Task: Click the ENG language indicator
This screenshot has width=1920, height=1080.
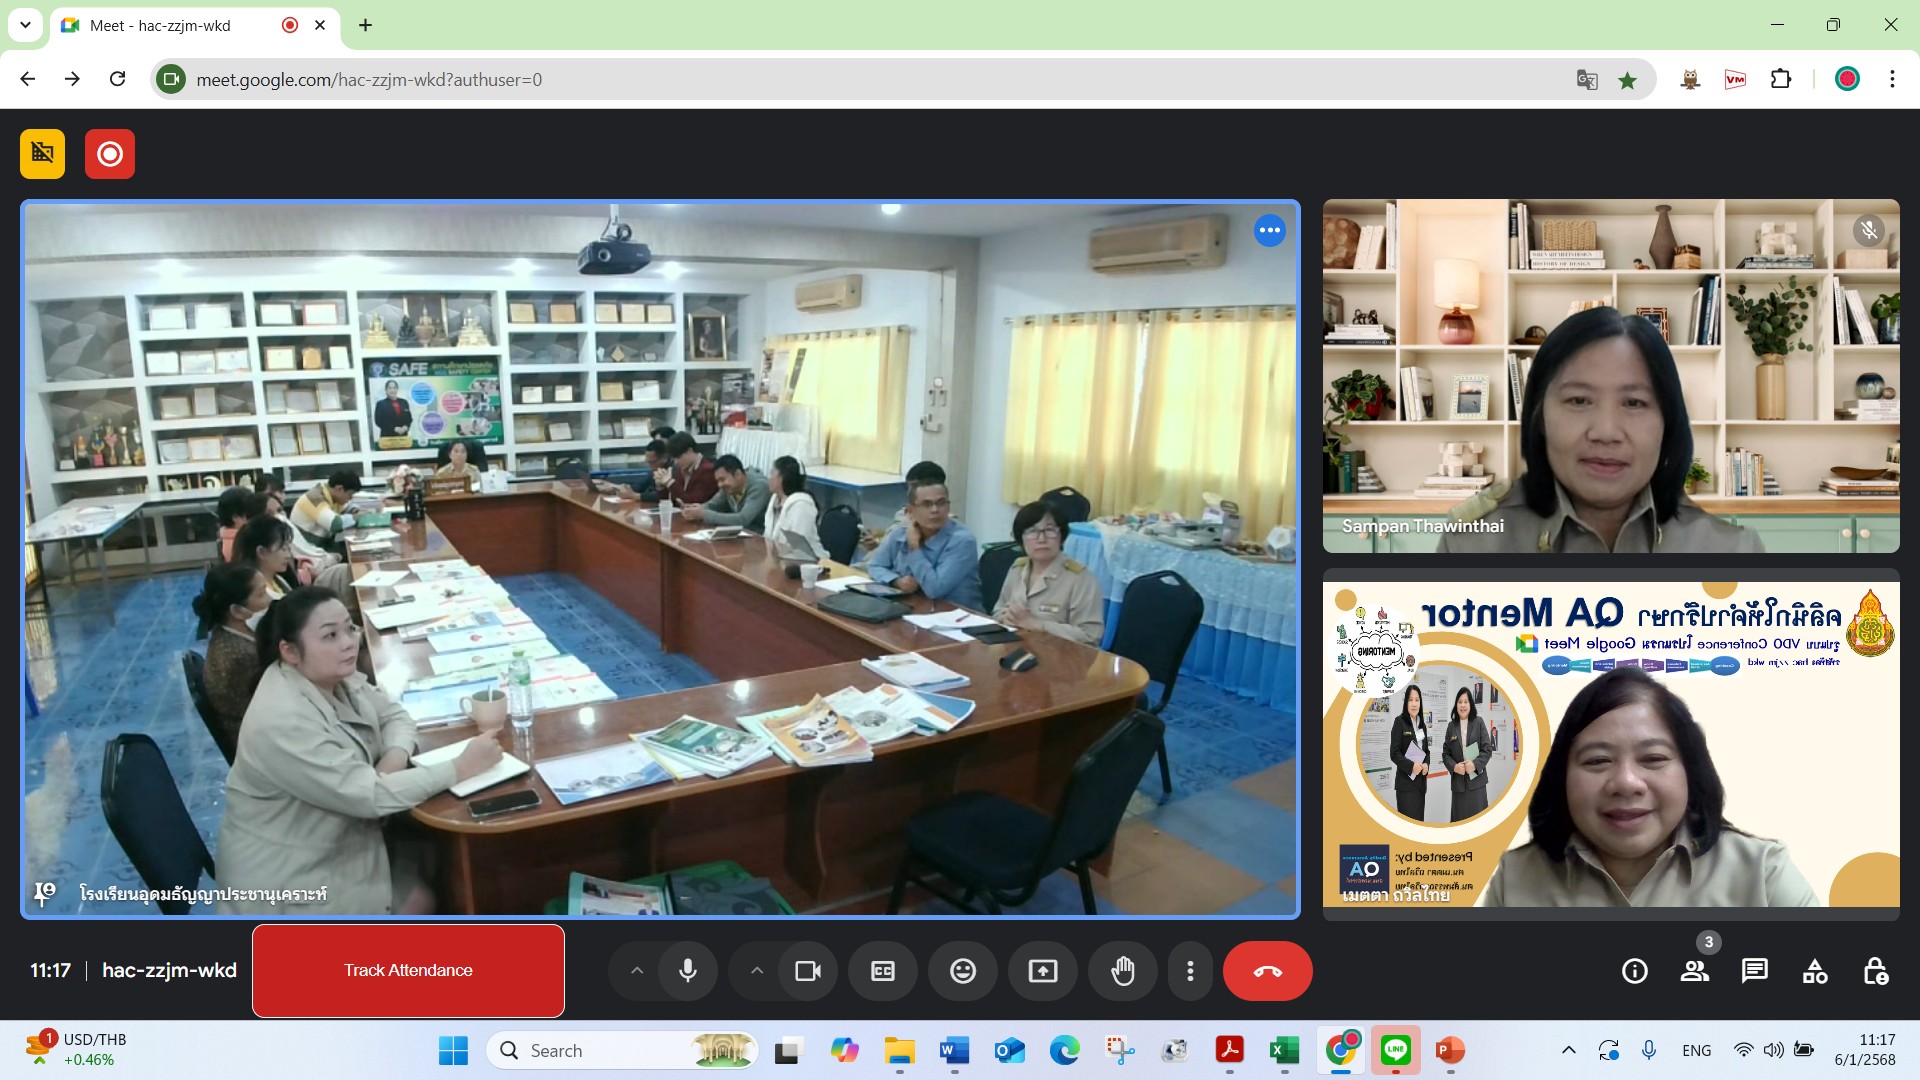Action: click(1696, 1050)
